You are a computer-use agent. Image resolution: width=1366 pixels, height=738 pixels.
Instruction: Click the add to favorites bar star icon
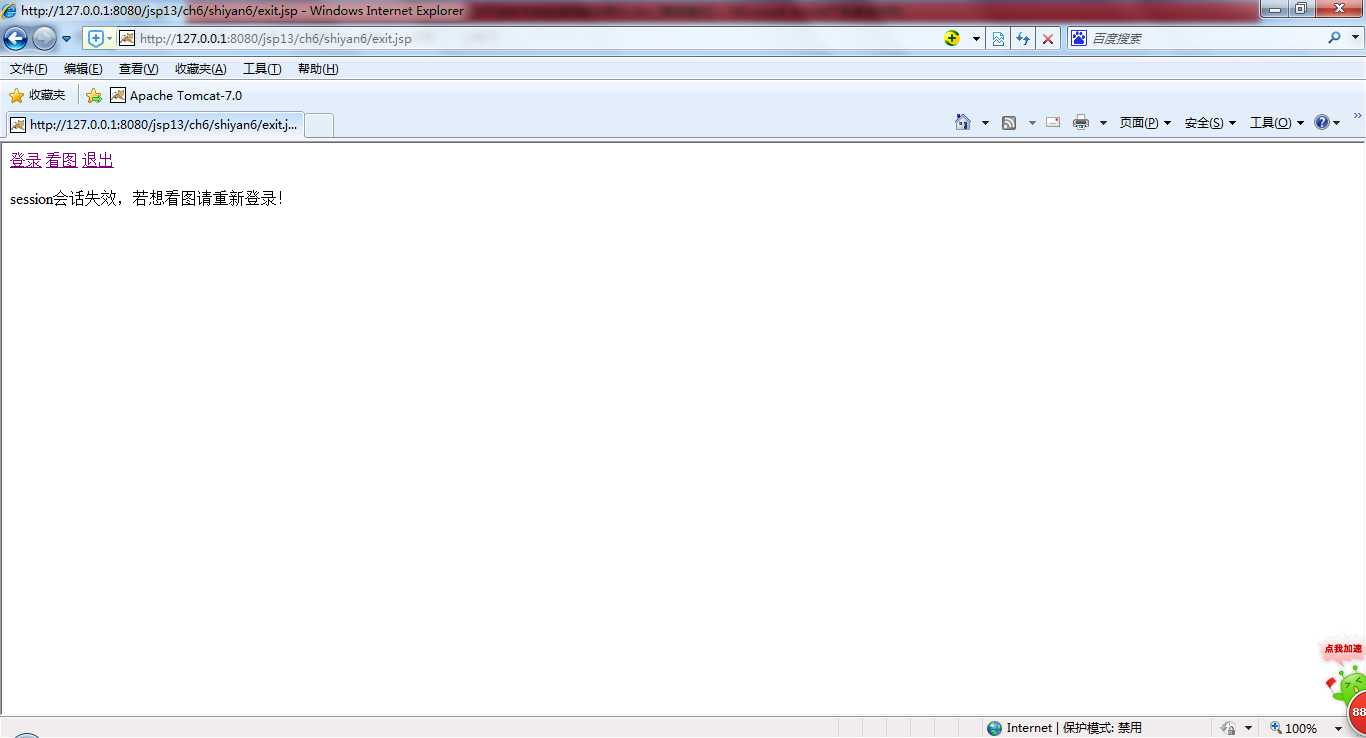pos(94,96)
